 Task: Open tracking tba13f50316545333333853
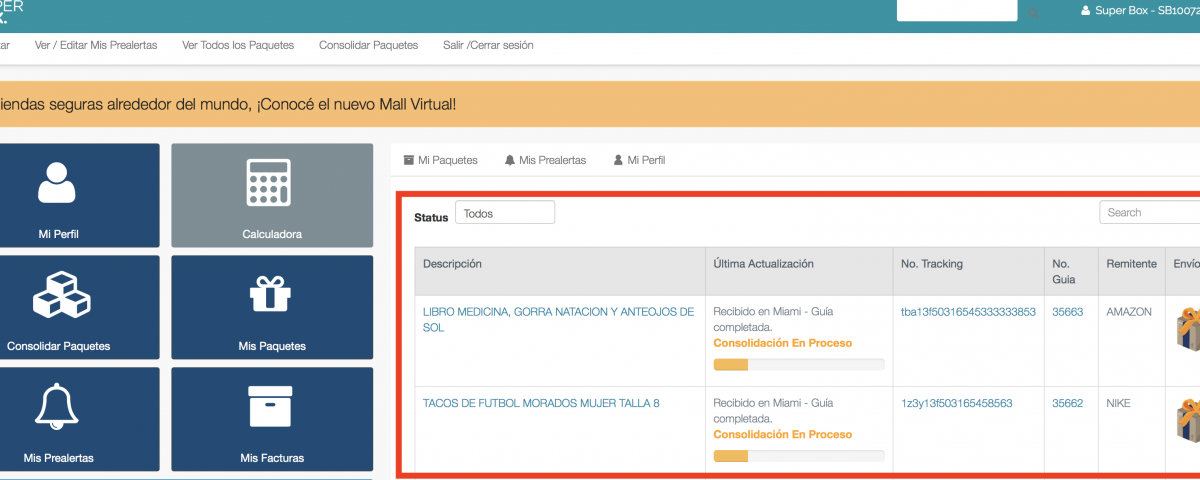968,312
